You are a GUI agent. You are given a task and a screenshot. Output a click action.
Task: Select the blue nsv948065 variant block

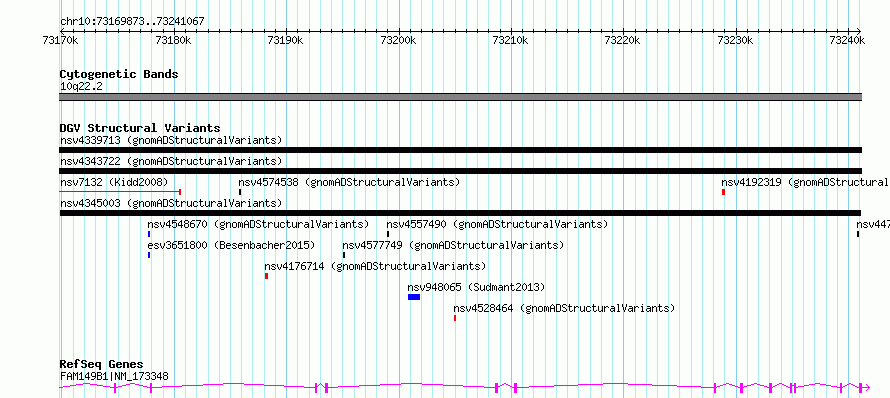pos(414,297)
